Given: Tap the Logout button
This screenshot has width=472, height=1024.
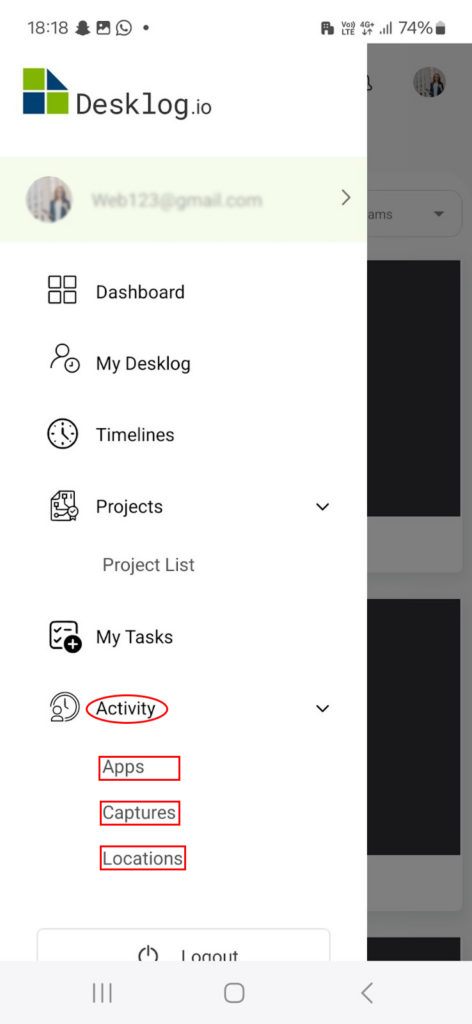Looking at the screenshot, I should click(183, 945).
